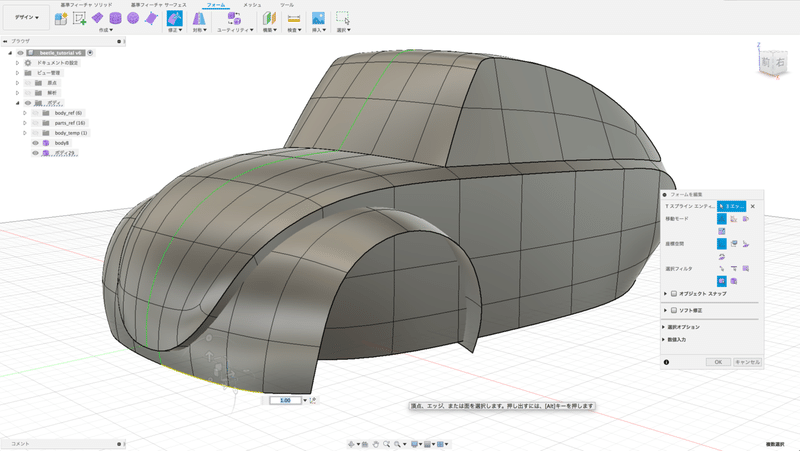The image size is (800, 451).
Task: Open the ツール tab
Action: coord(287,5)
